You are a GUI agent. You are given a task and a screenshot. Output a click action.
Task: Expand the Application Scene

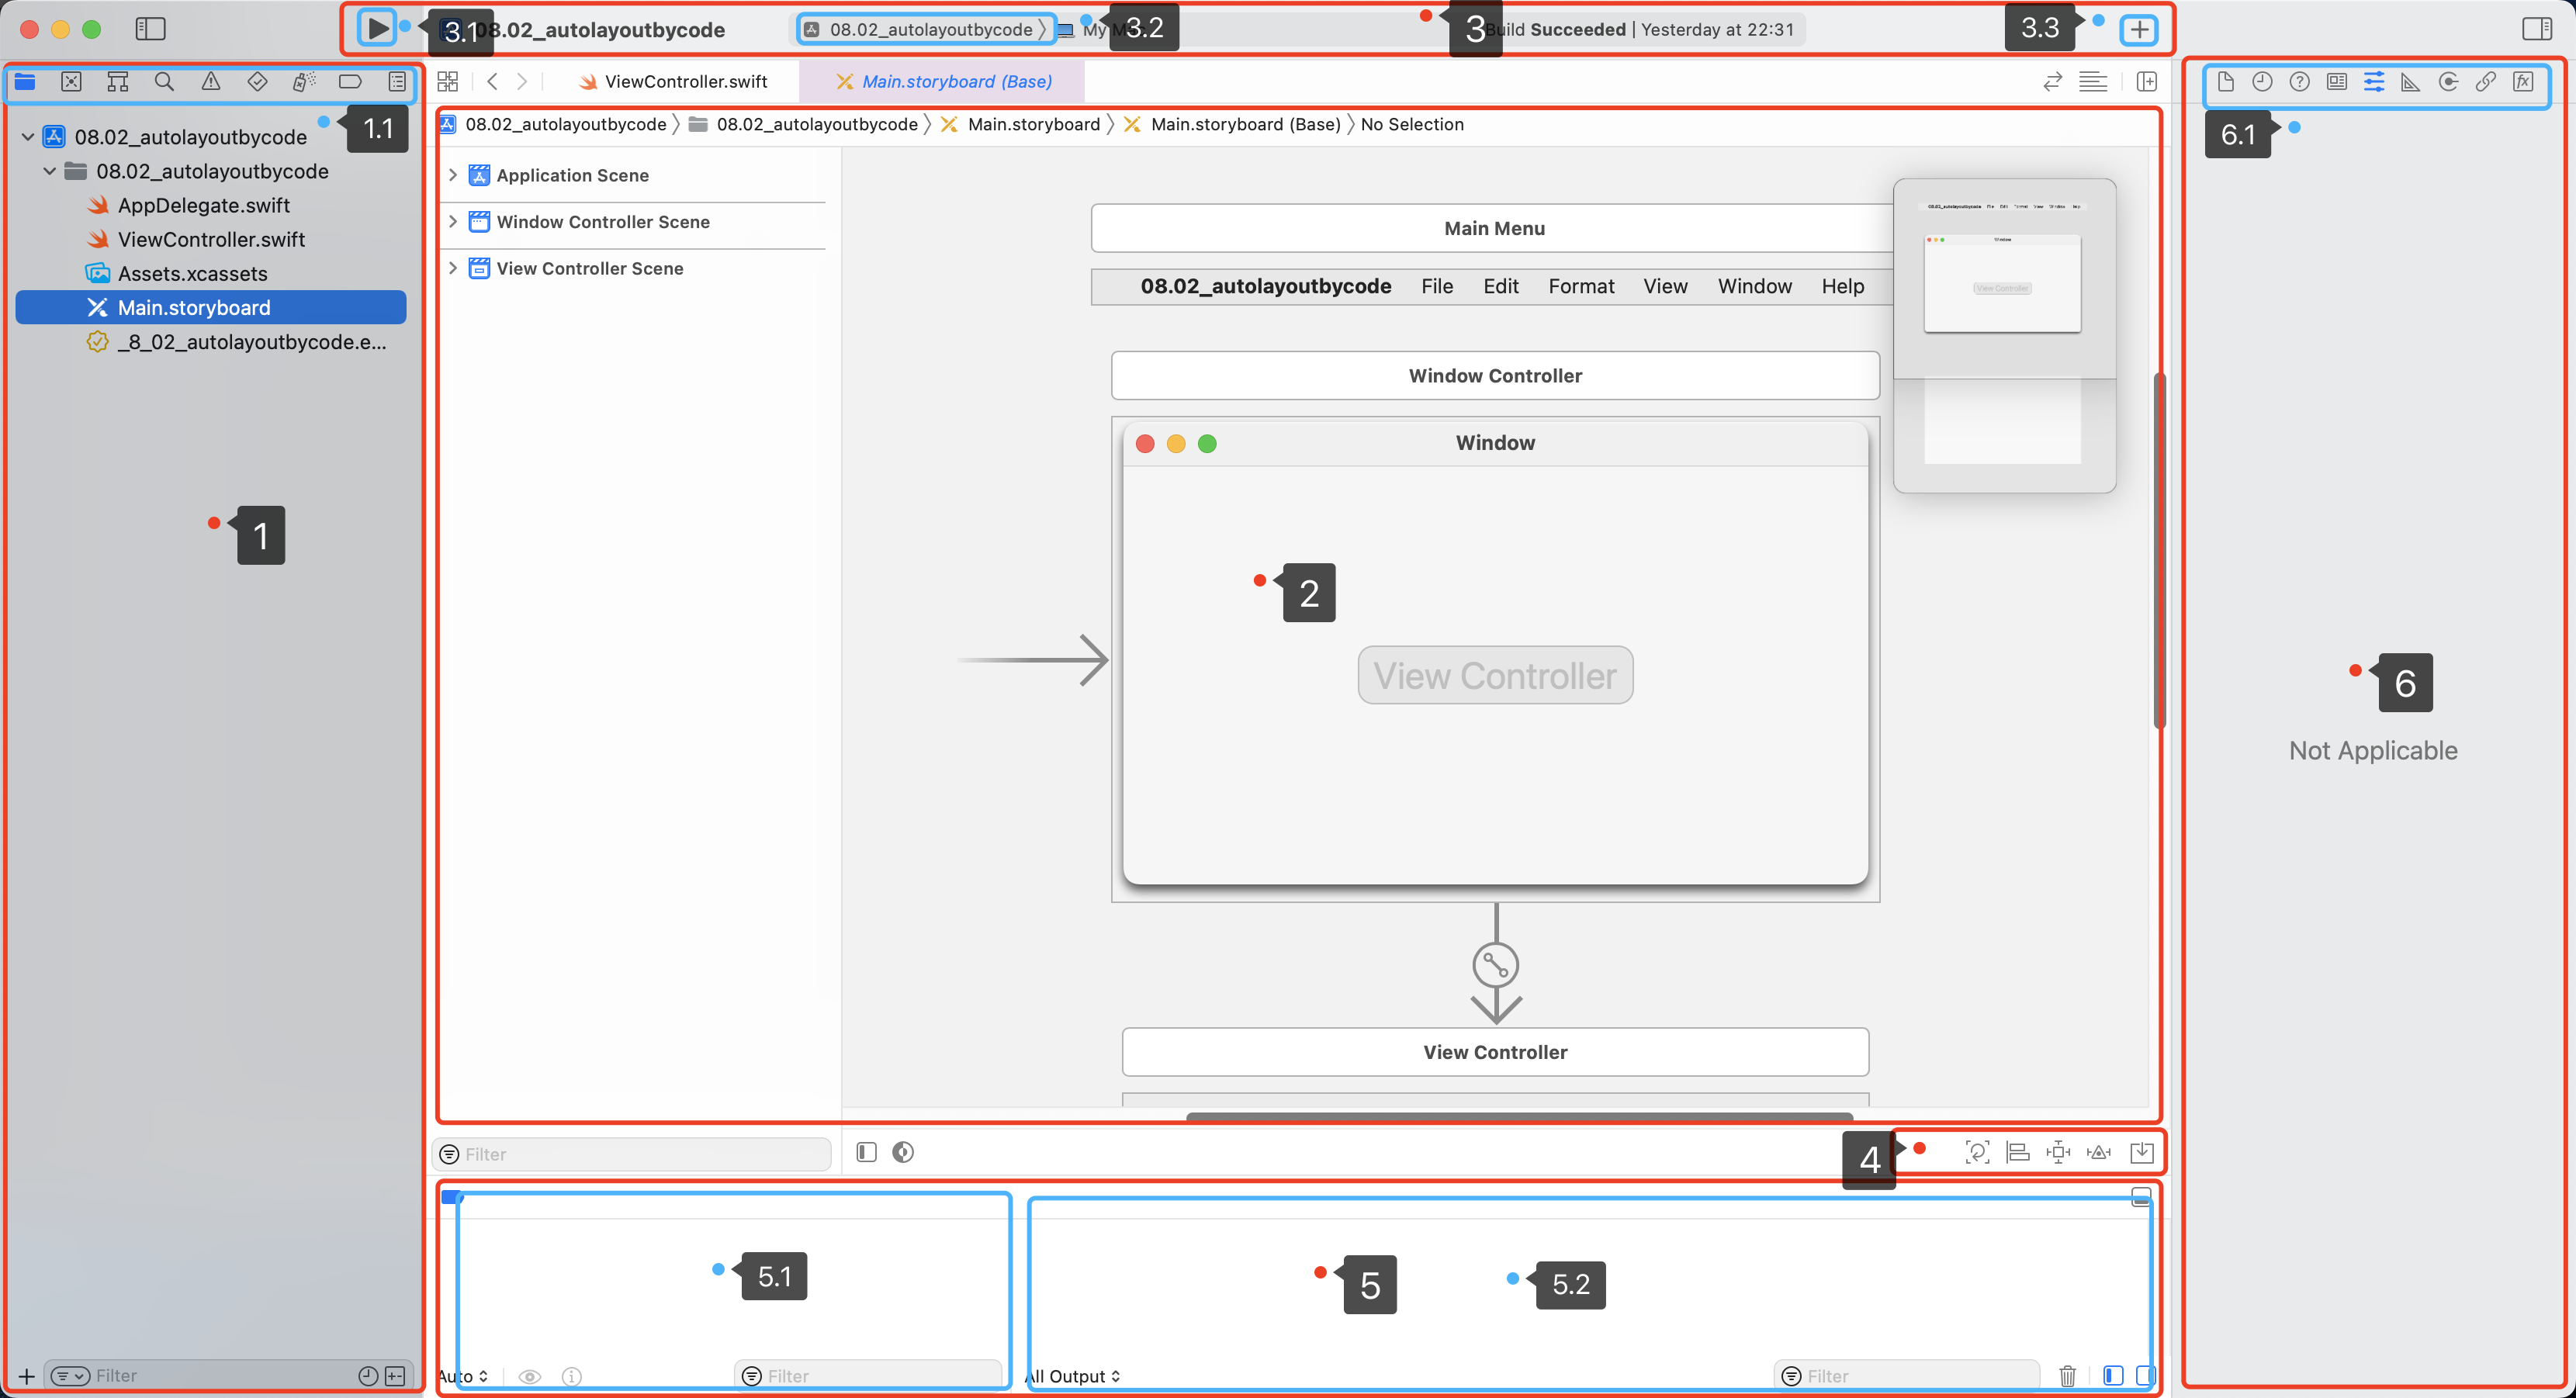(453, 175)
